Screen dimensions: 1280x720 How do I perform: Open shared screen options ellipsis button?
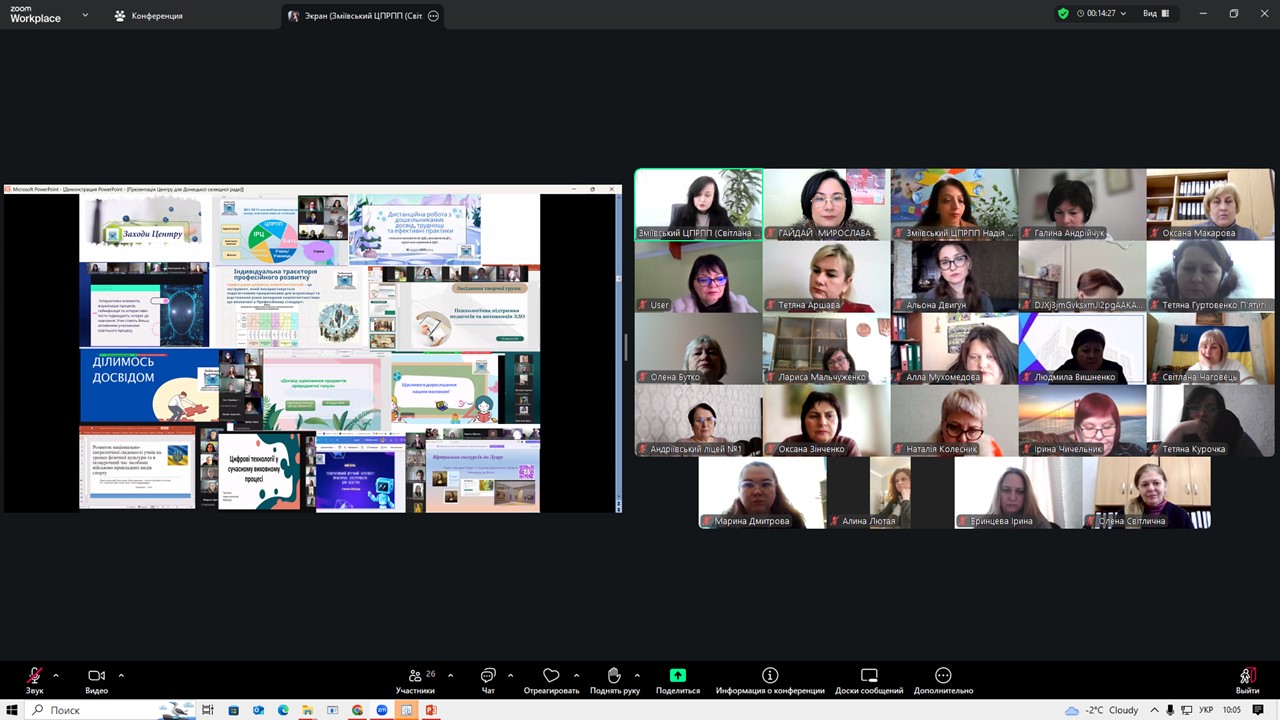tap(433, 16)
